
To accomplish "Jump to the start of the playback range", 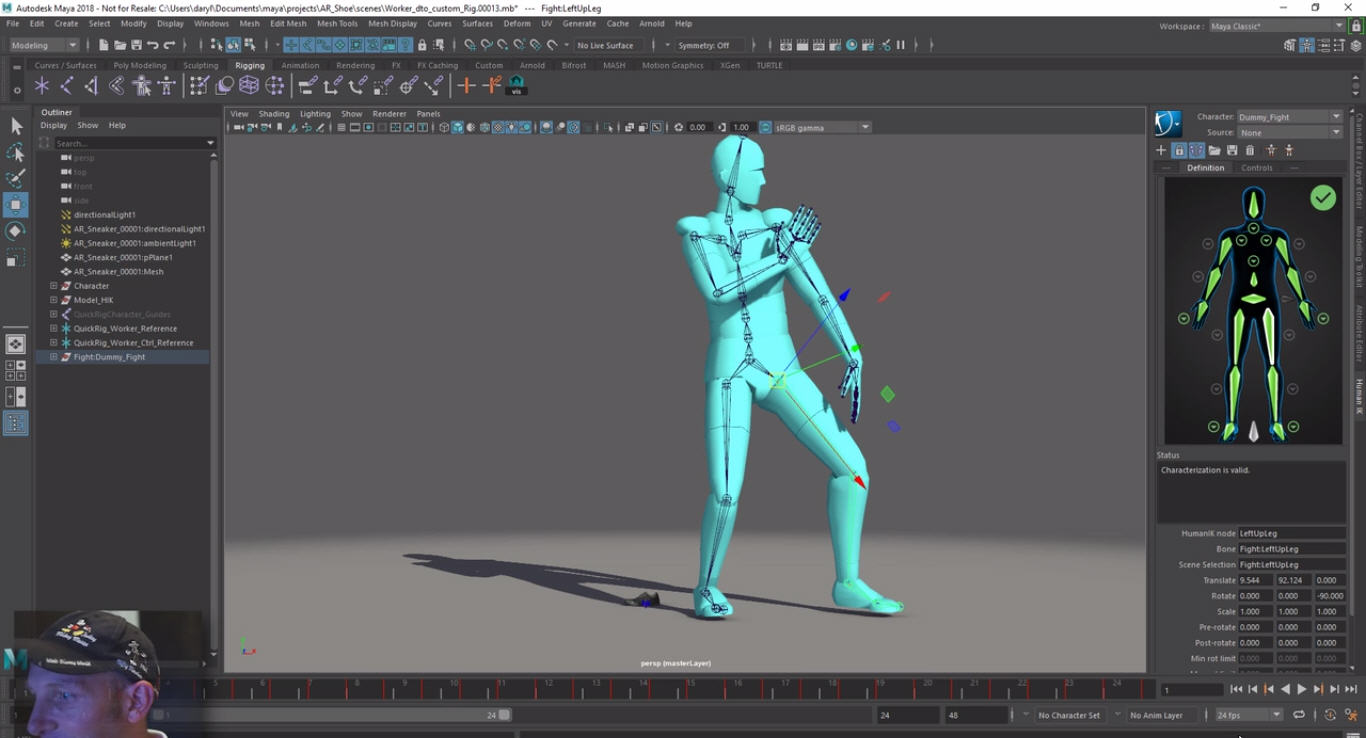I will point(1237,689).
